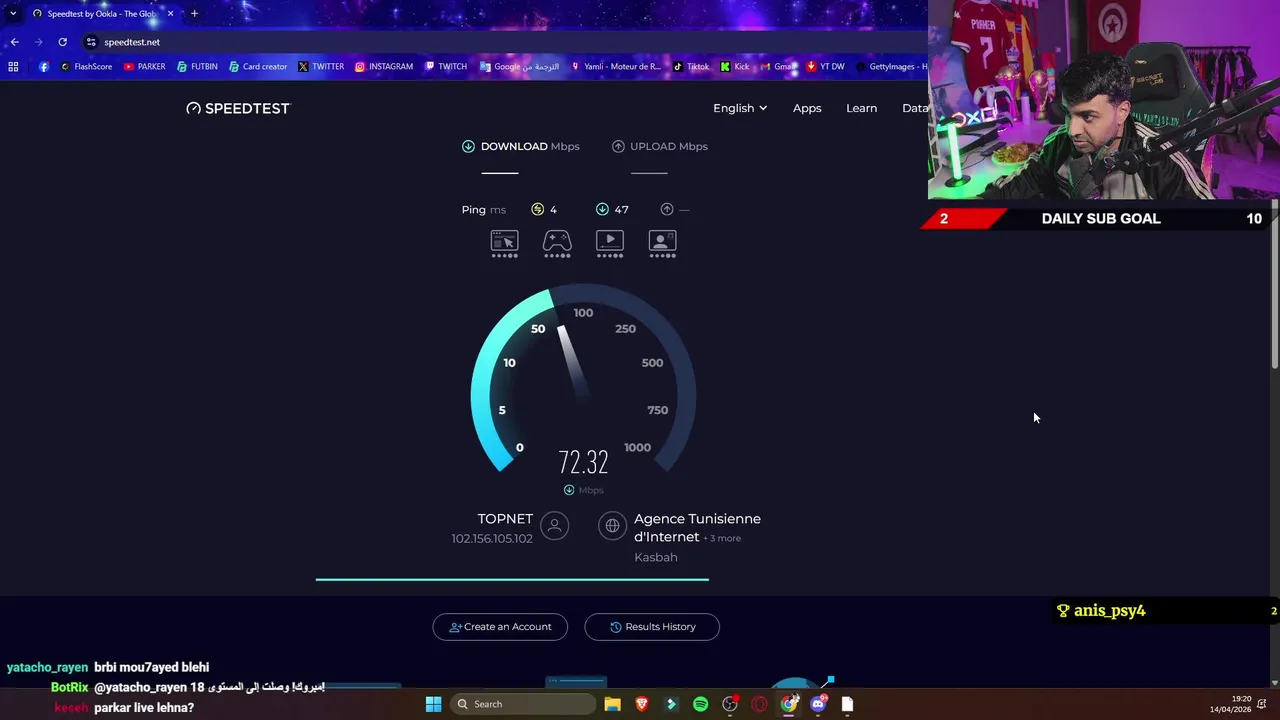Open OBS Studio from taskbar
This screenshot has width=1280, height=720.
[x=730, y=704]
